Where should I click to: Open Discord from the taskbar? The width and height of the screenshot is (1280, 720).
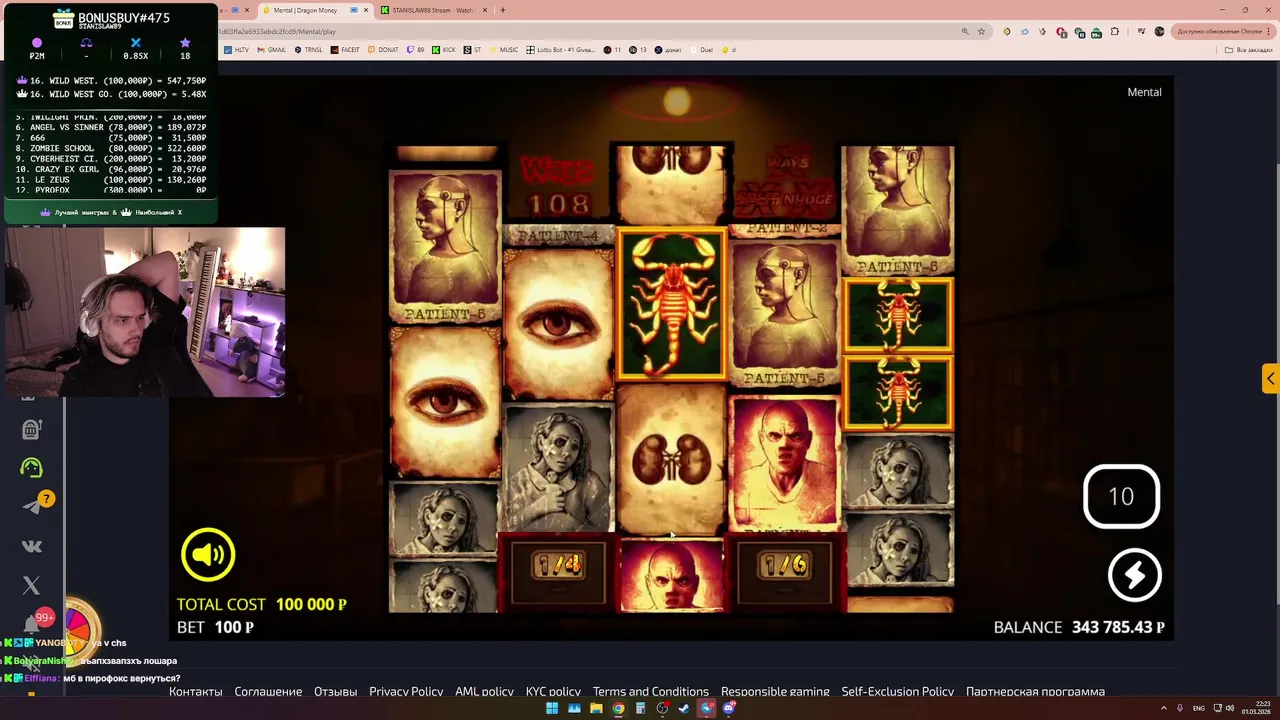(x=729, y=708)
